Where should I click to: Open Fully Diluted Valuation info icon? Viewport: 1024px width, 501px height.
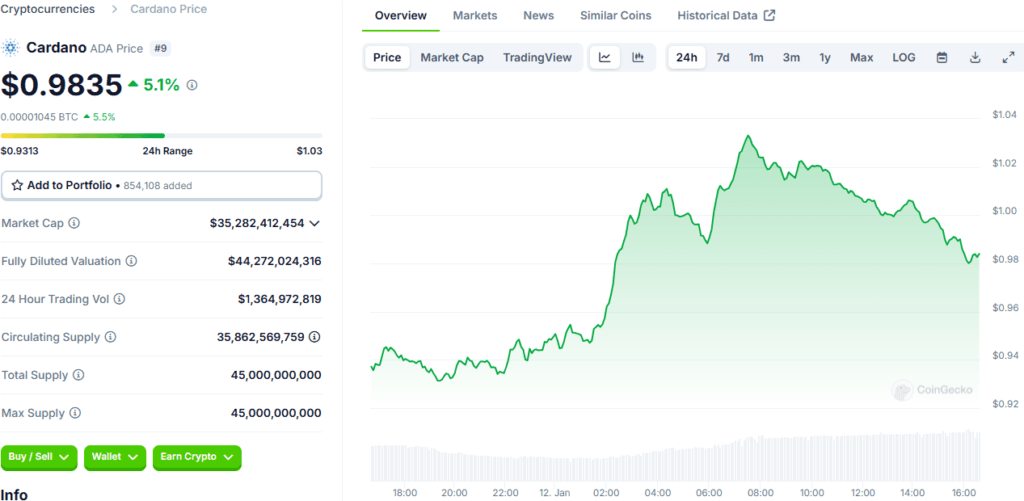131,261
